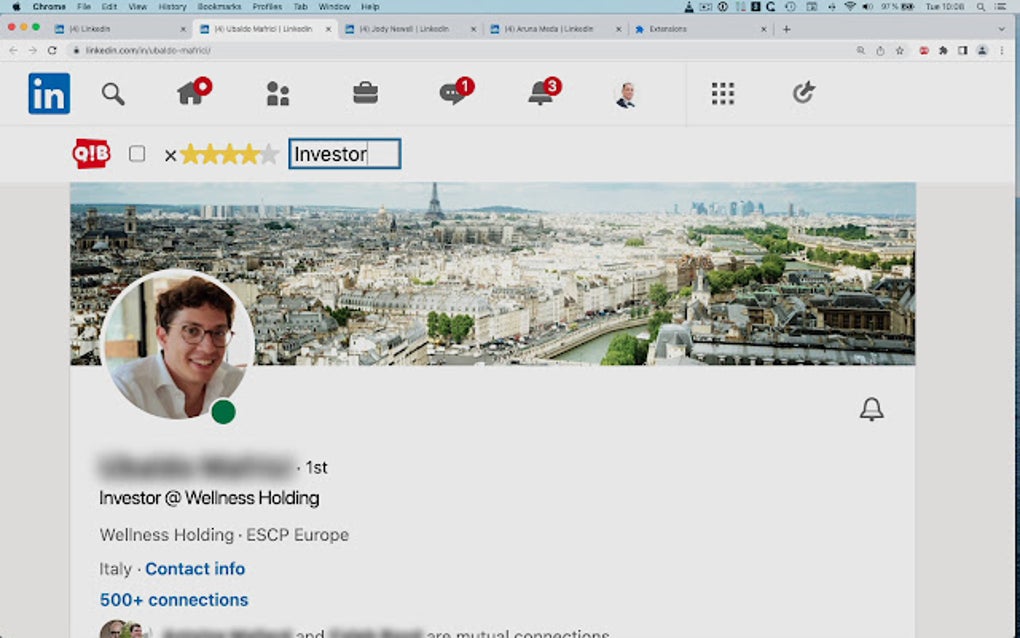This screenshot has width=1020, height=638.
Task: Ring the bell on this profile page
Action: tap(871, 409)
